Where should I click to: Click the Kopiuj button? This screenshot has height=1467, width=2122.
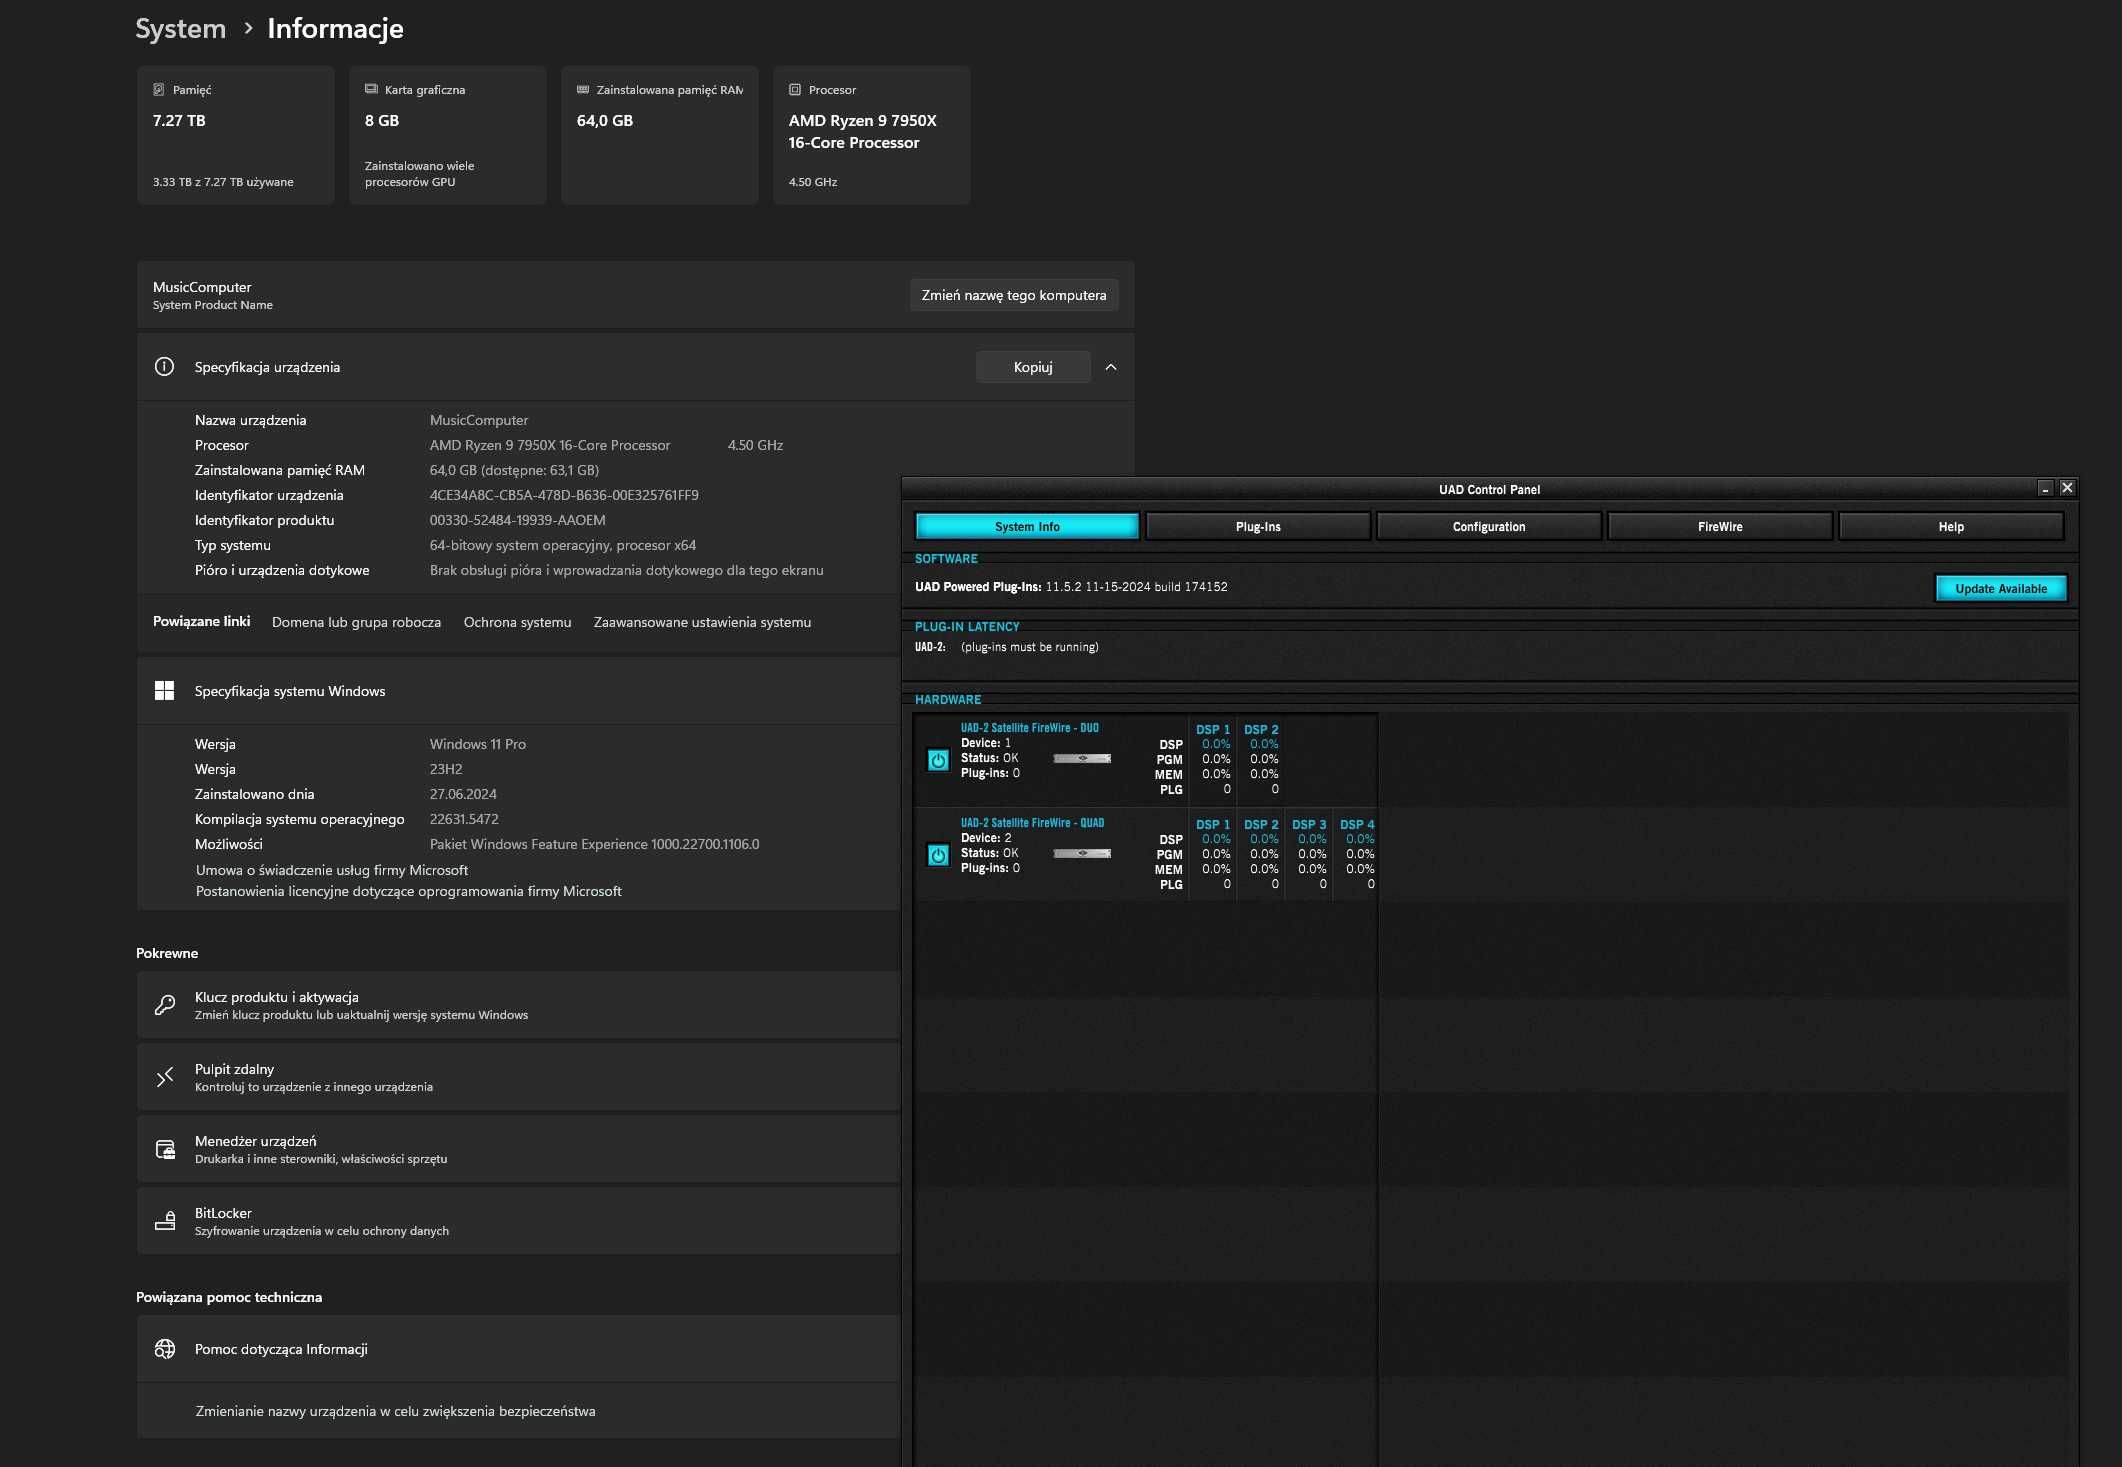[1033, 367]
